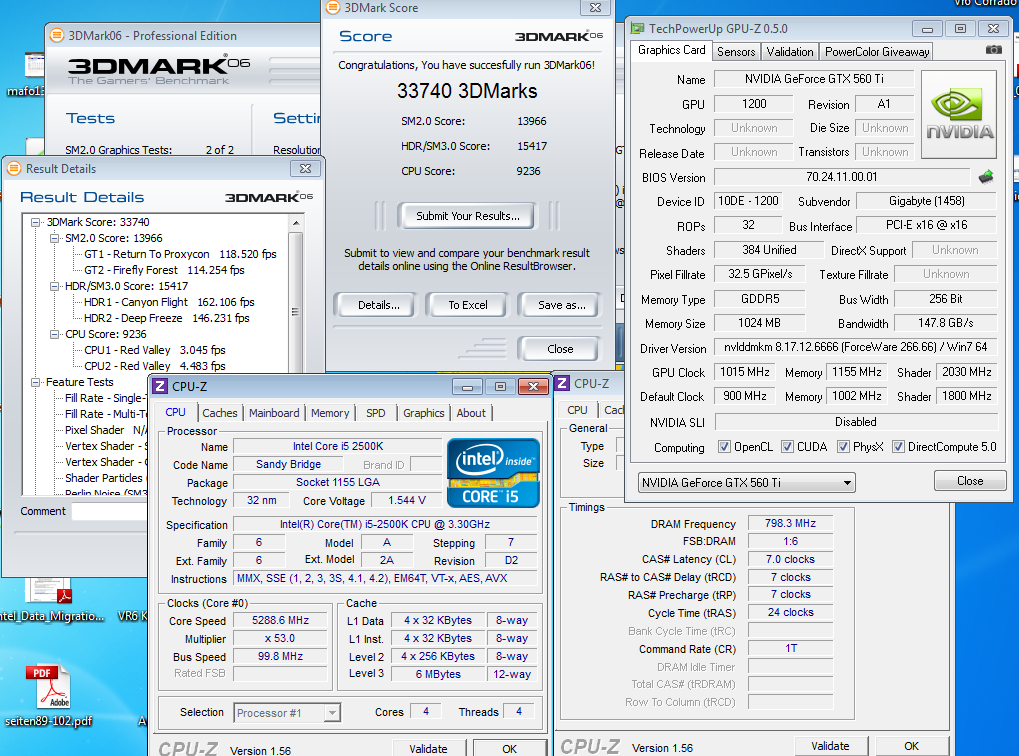Image resolution: width=1019 pixels, height=756 pixels.
Task: Open the PowerColor Giveaway tab
Action: tap(877, 51)
